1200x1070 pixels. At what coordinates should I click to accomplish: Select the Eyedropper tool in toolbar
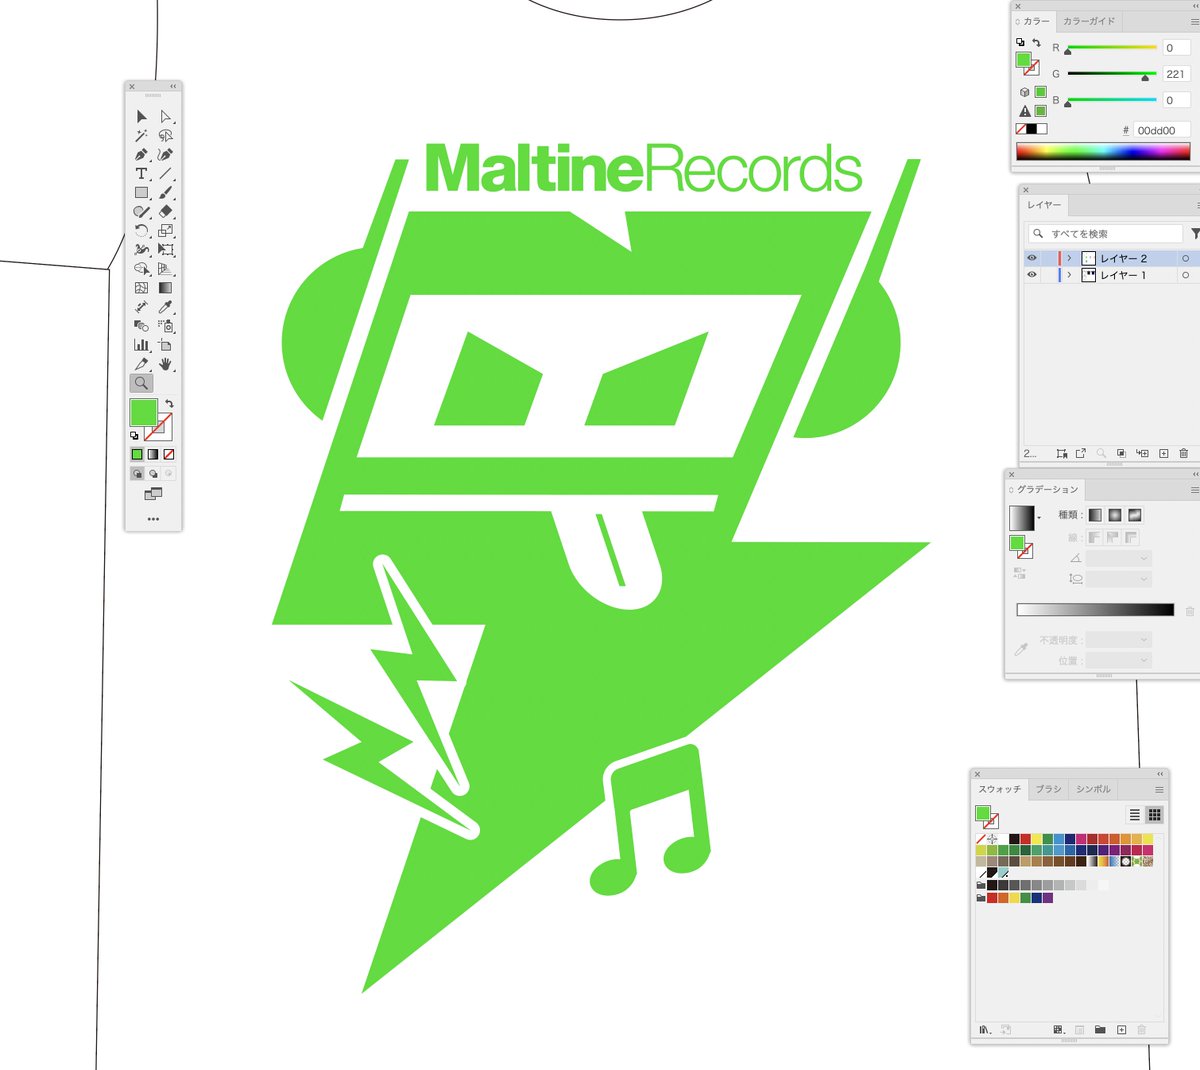[x=166, y=307]
